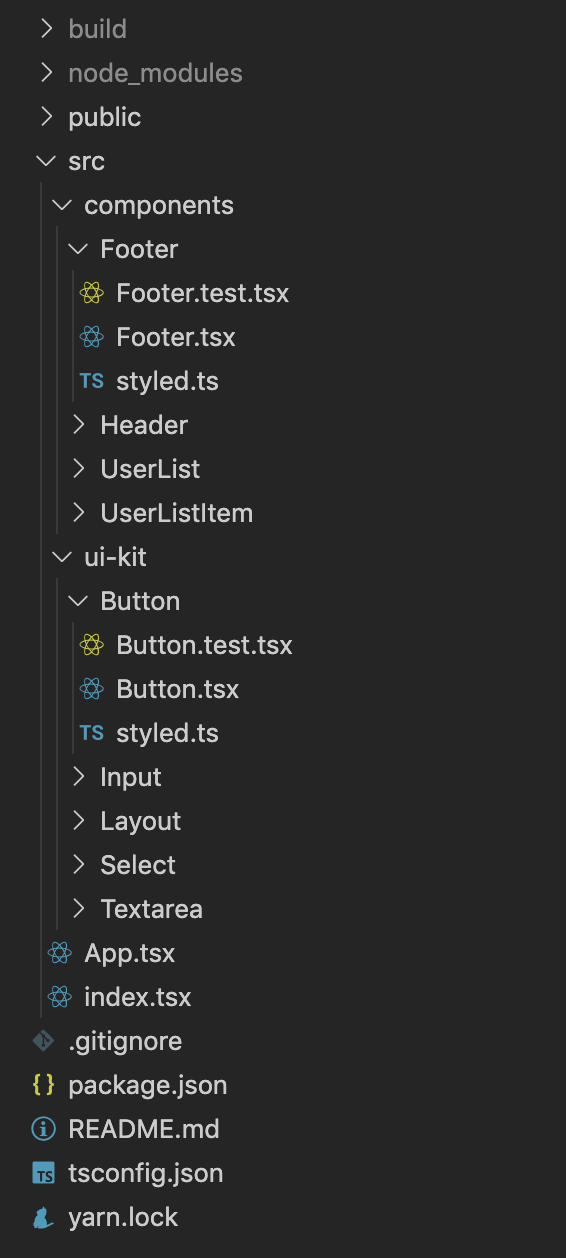Click the React icon beside Footer.tsx

(92, 337)
